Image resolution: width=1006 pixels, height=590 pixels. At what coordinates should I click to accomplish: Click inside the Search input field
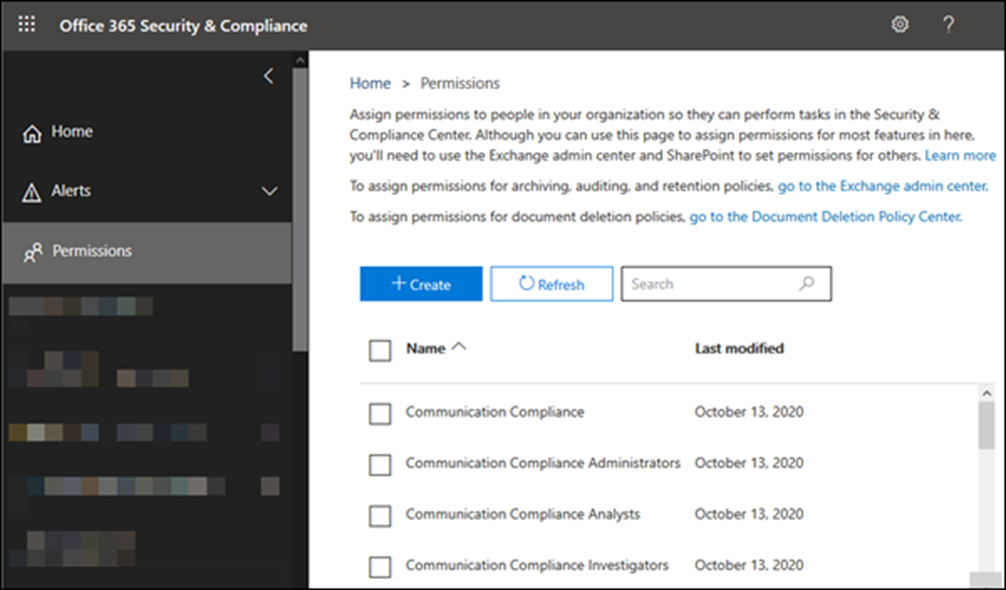pyautogui.click(x=700, y=283)
